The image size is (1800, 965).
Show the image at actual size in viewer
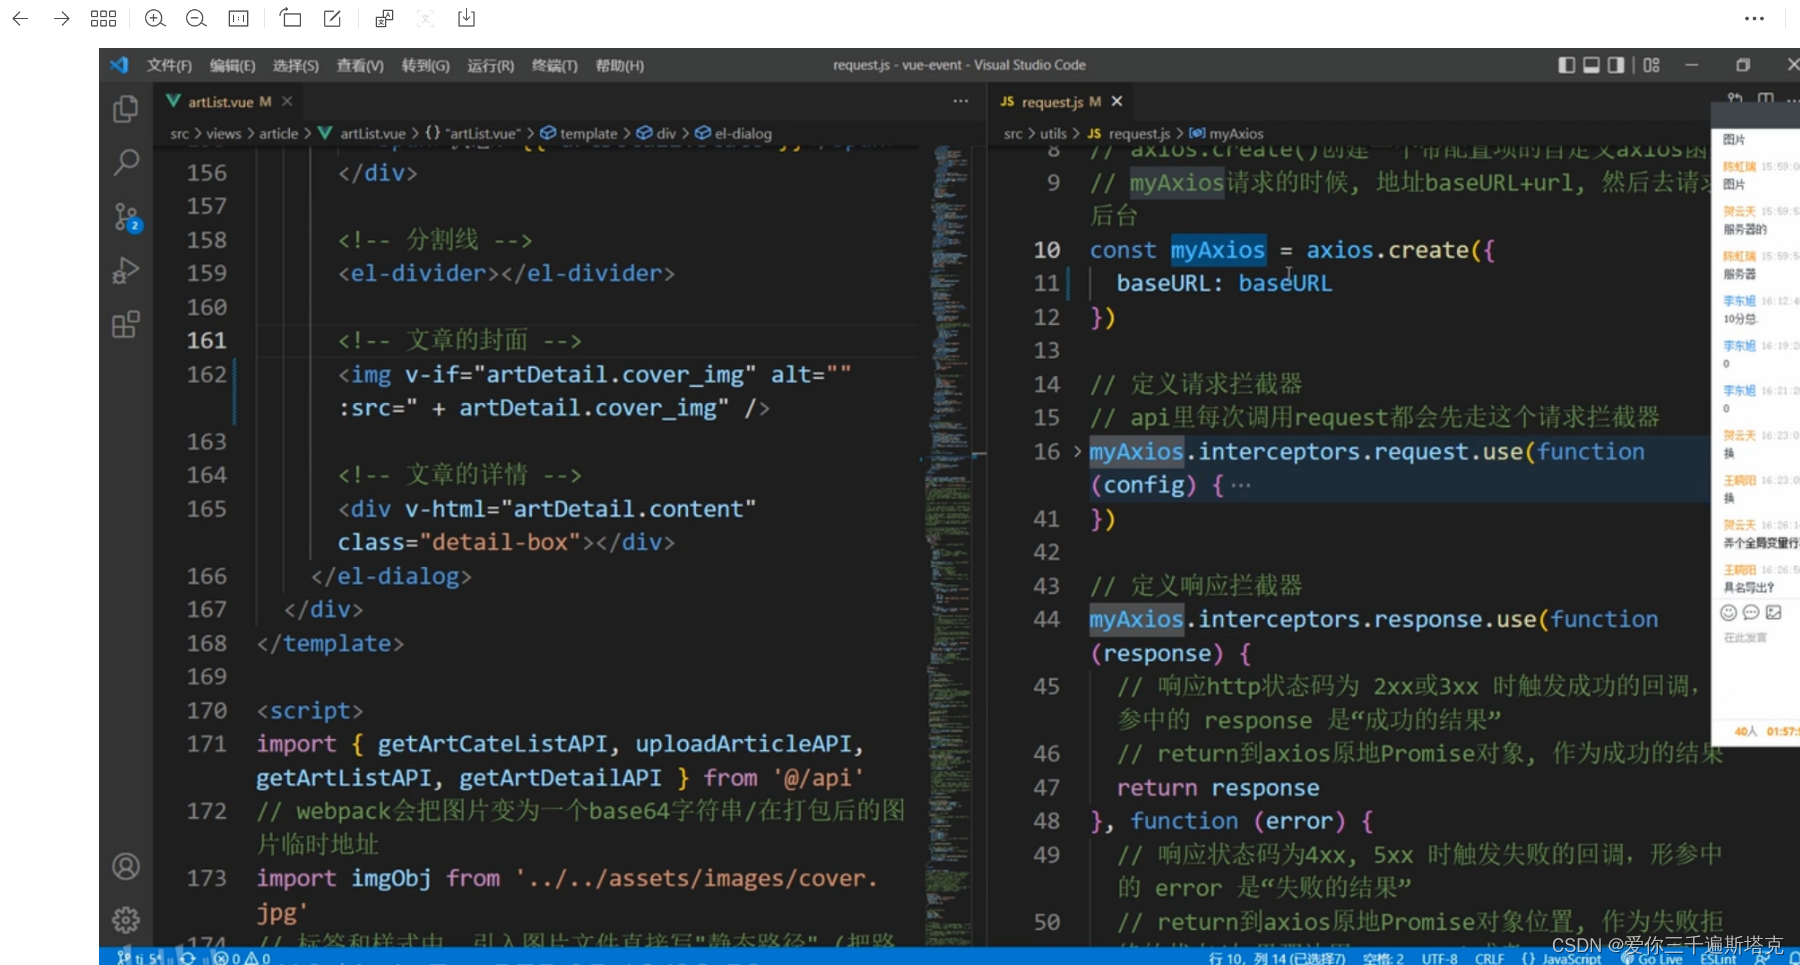coord(238,18)
